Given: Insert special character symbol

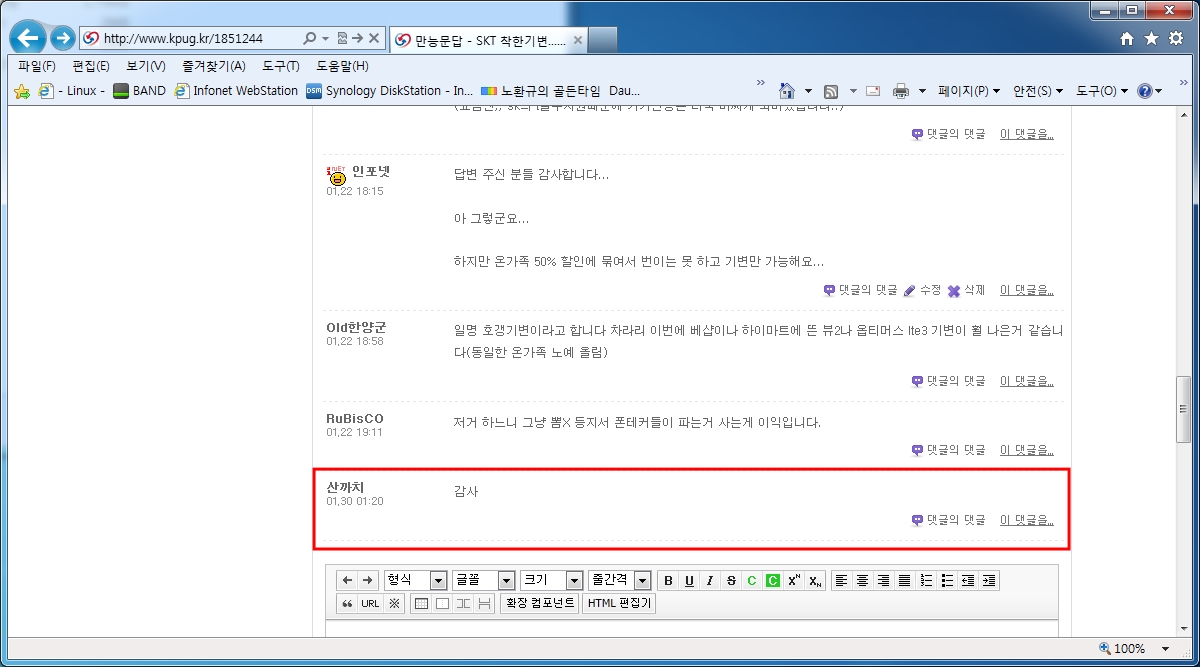Looking at the screenshot, I should click(394, 603).
